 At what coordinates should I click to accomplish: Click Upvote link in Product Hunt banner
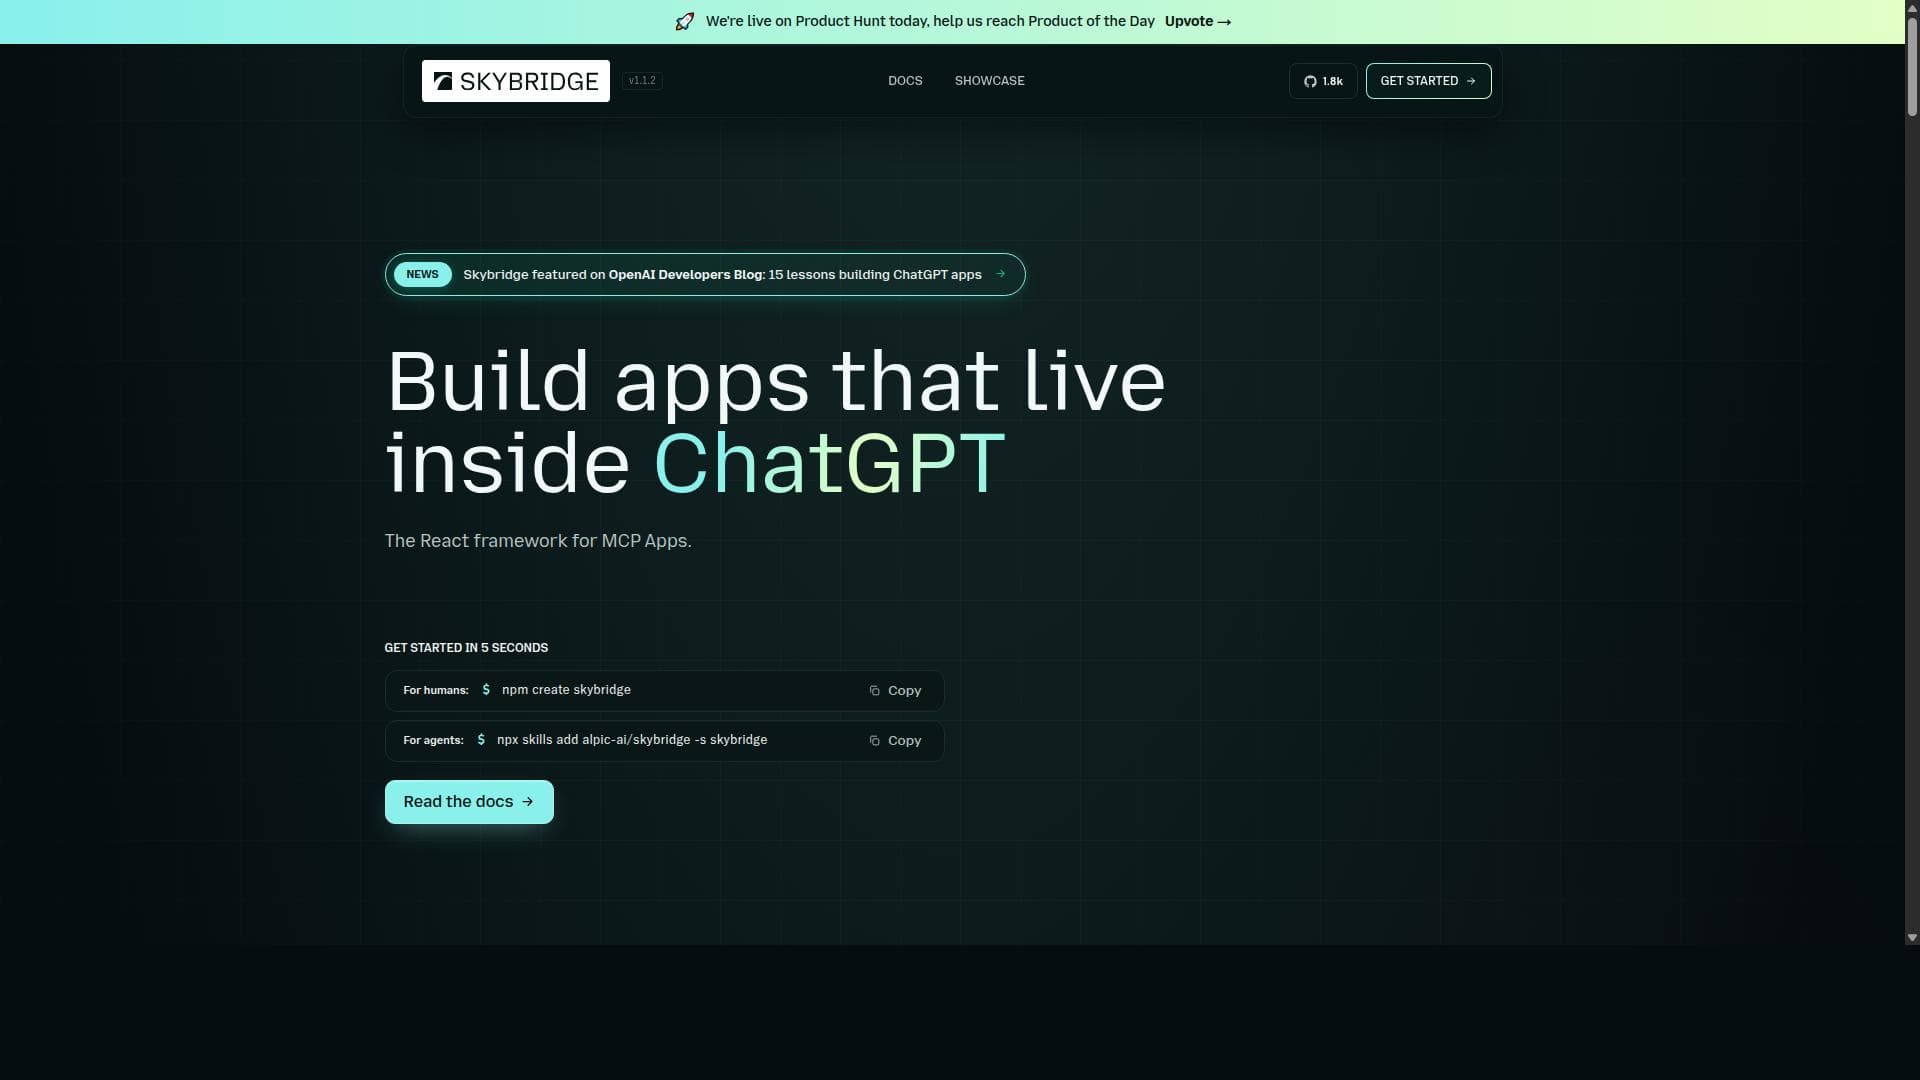pos(1197,21)
